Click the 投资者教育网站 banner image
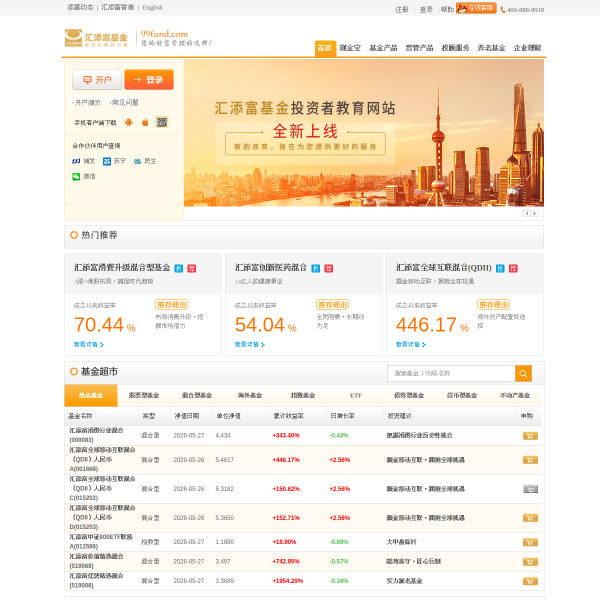Image resolution: width=600 pixels, height=600 pixels. (364, 133)
